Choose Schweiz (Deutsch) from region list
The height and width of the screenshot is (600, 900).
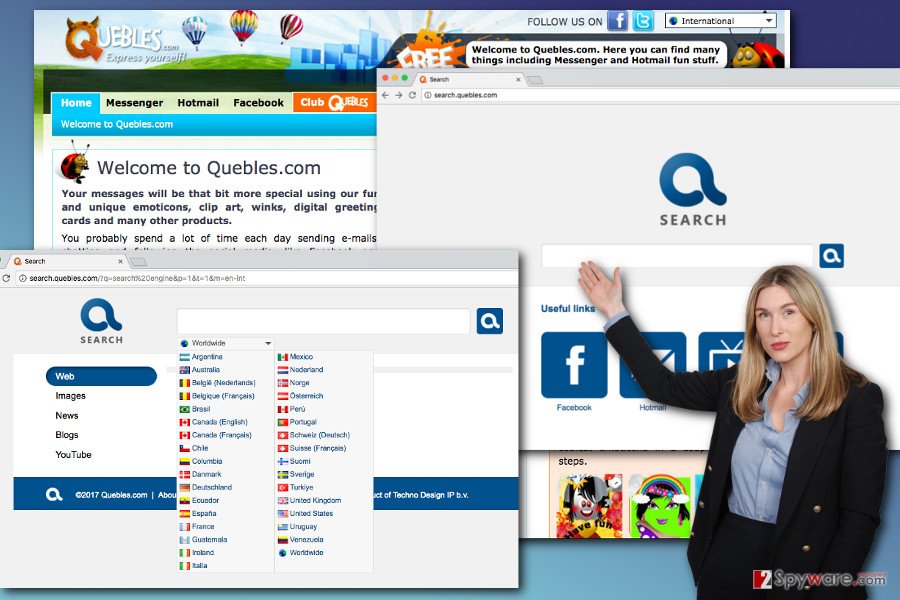click(x=314, y=435)
